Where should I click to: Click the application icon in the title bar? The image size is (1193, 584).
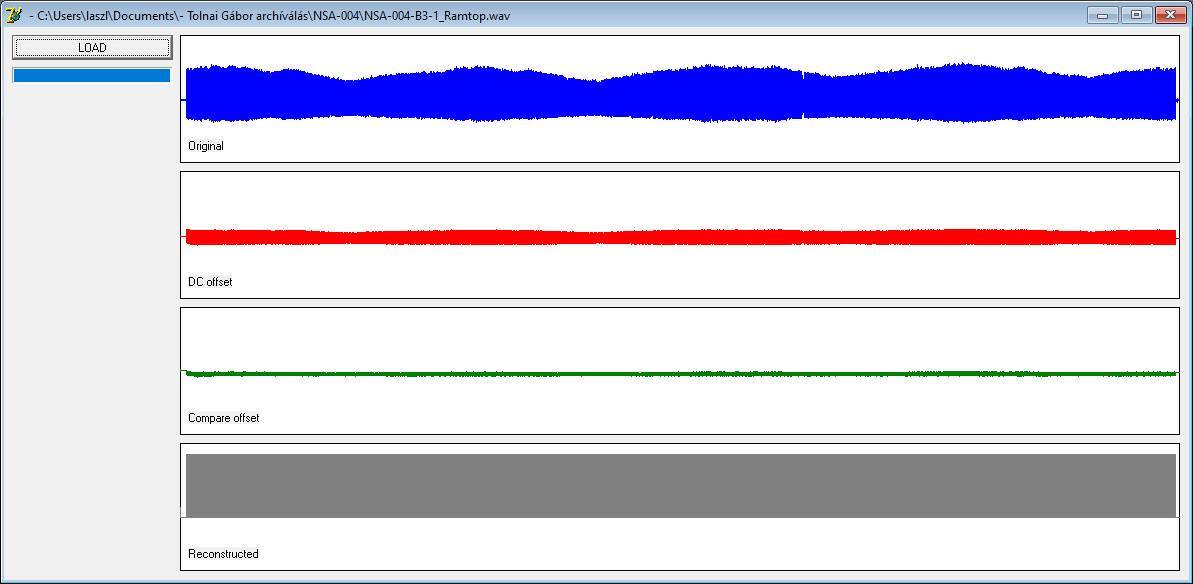pos(13,15)
